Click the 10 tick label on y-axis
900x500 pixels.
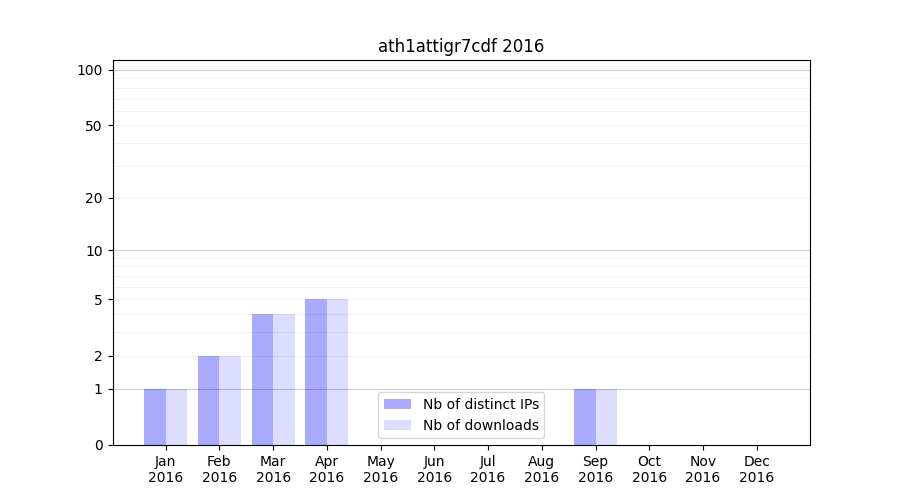(94, 251)
